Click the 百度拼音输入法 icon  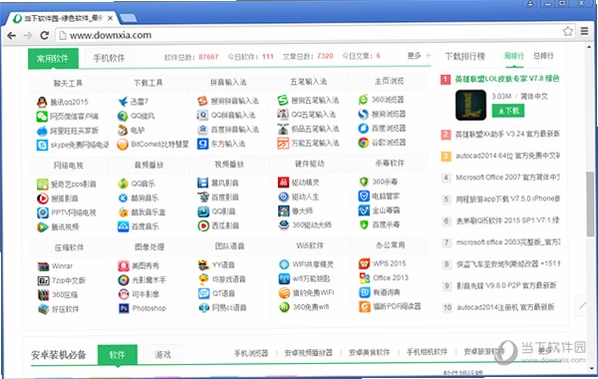tap(203, 130)
